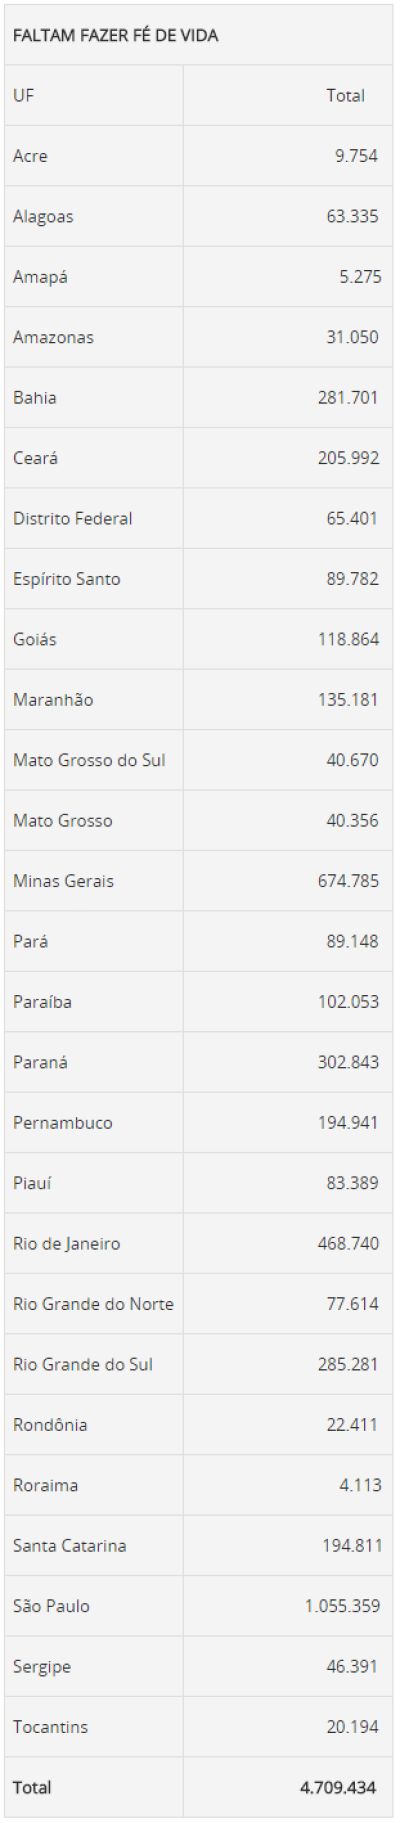Select the Acre row label
The width and height of the screenshot is (400, 1823).
click(30, 156)
